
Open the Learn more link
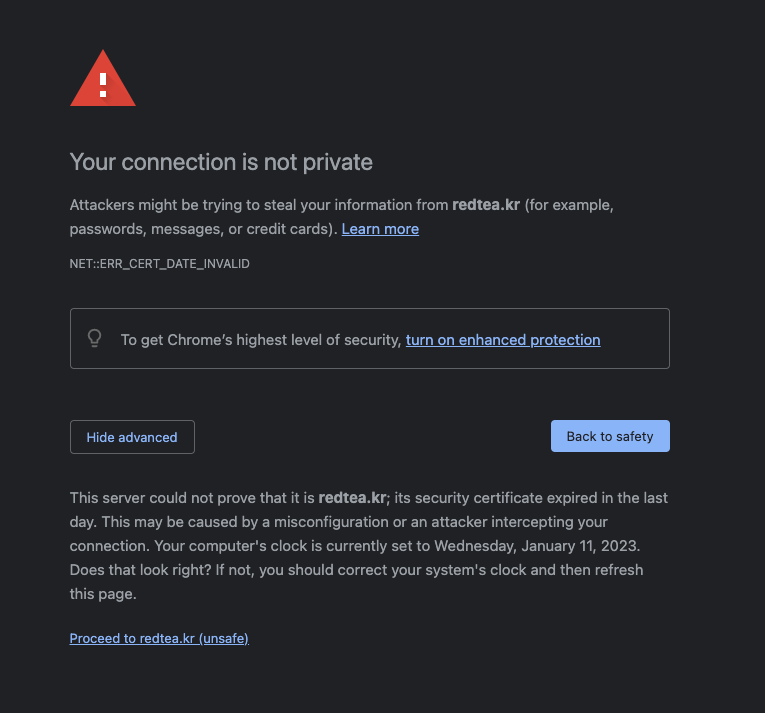380,229
